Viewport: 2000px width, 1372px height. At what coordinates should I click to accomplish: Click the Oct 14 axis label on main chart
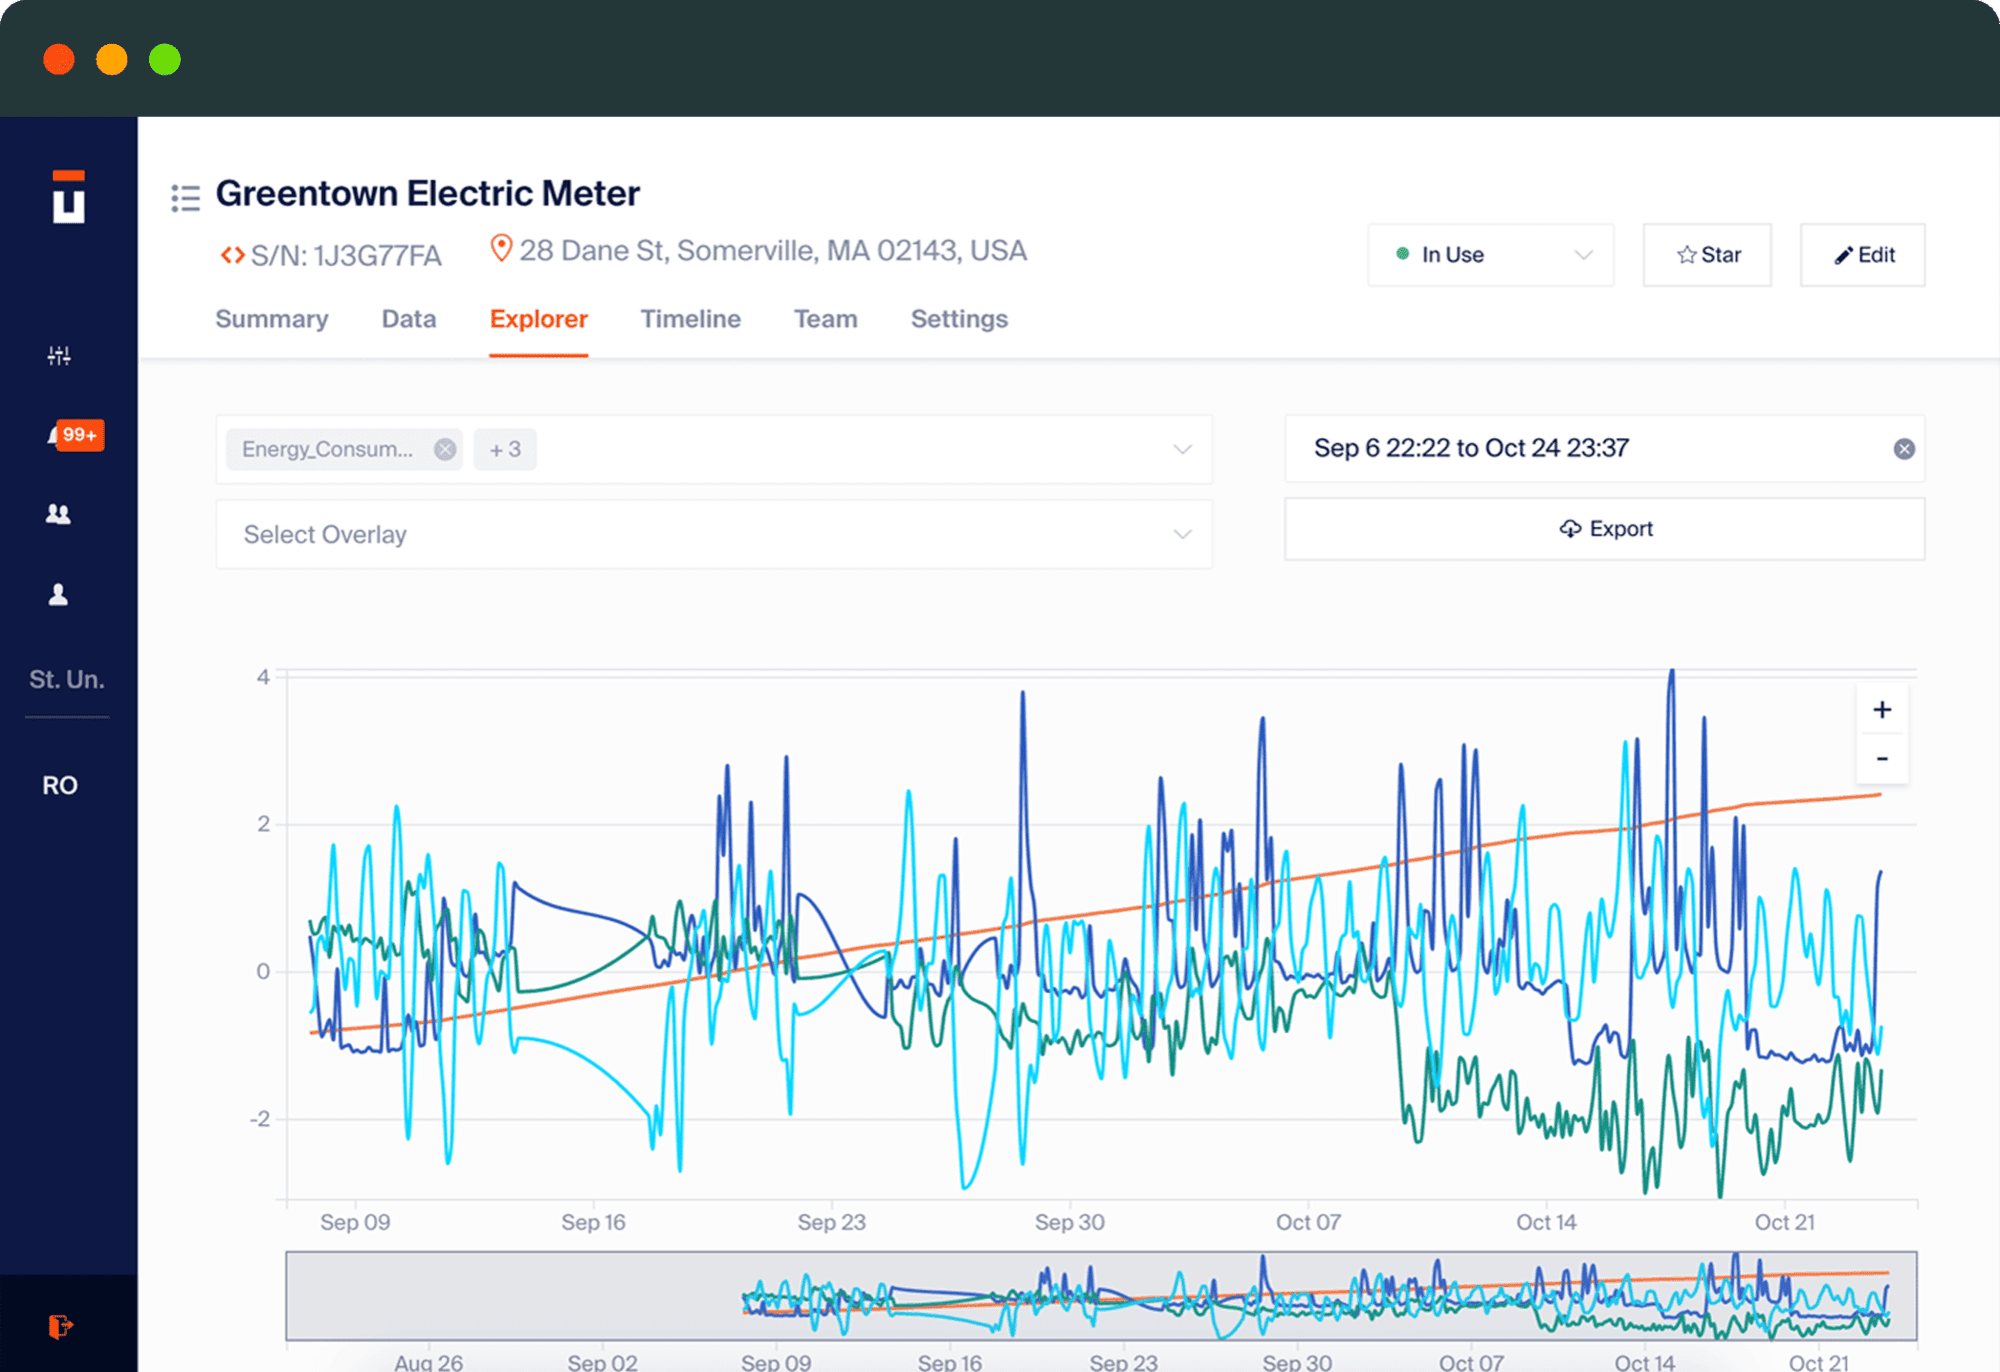1546,1222
